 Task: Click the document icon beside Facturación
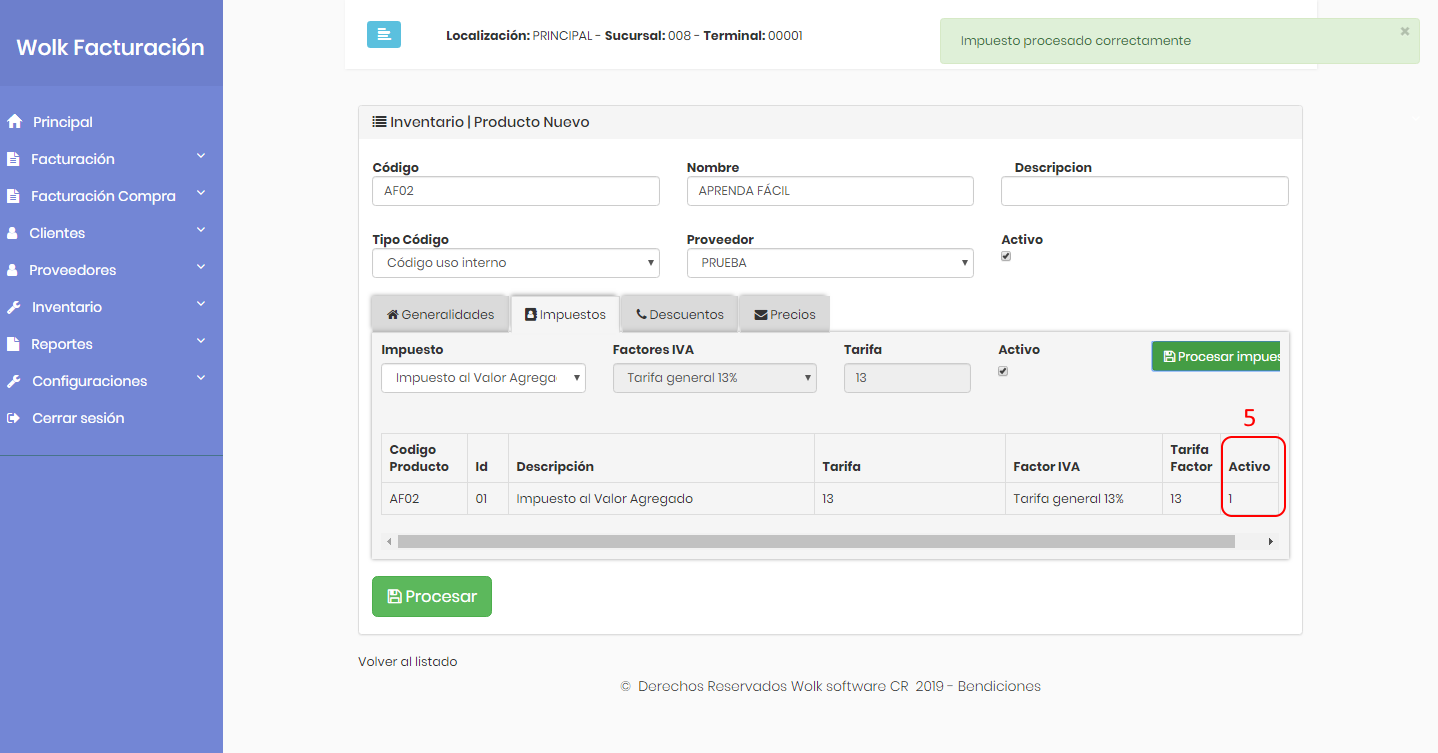click(13, 159)
